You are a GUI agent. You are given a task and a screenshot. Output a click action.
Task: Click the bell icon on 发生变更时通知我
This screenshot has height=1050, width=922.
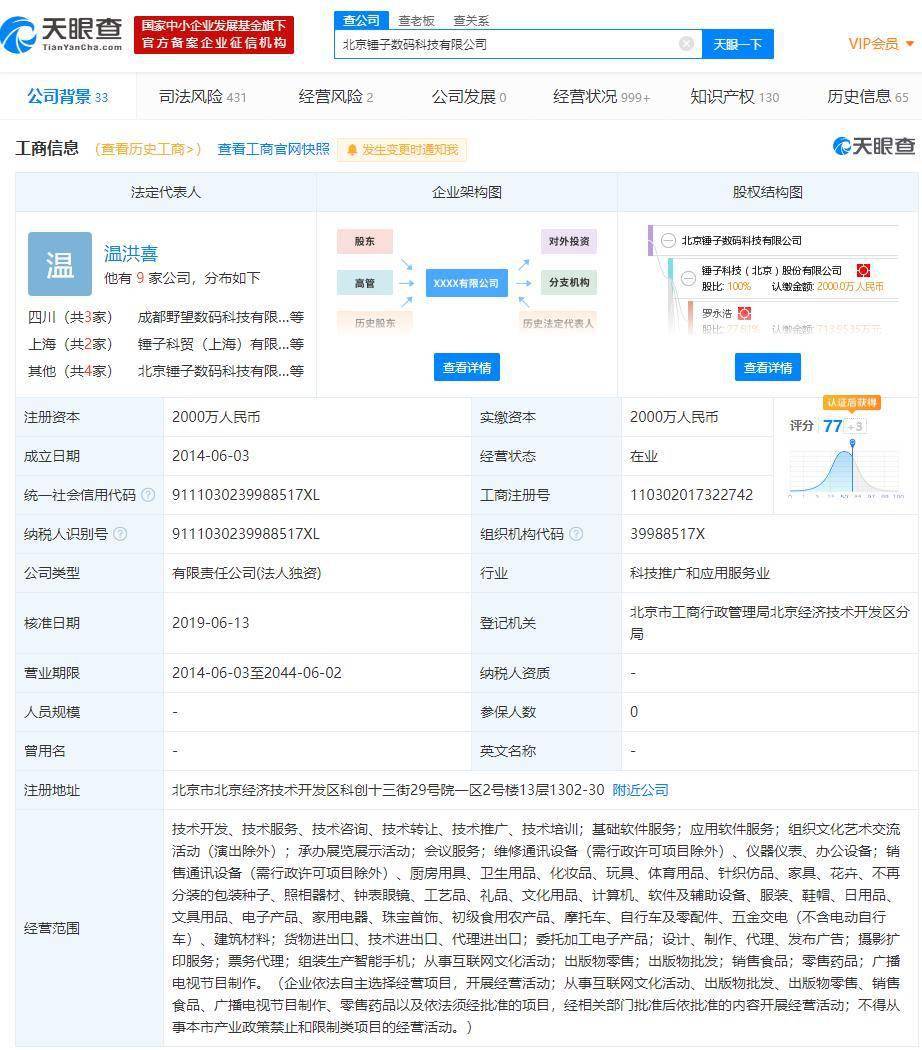(x=351, y=149)
